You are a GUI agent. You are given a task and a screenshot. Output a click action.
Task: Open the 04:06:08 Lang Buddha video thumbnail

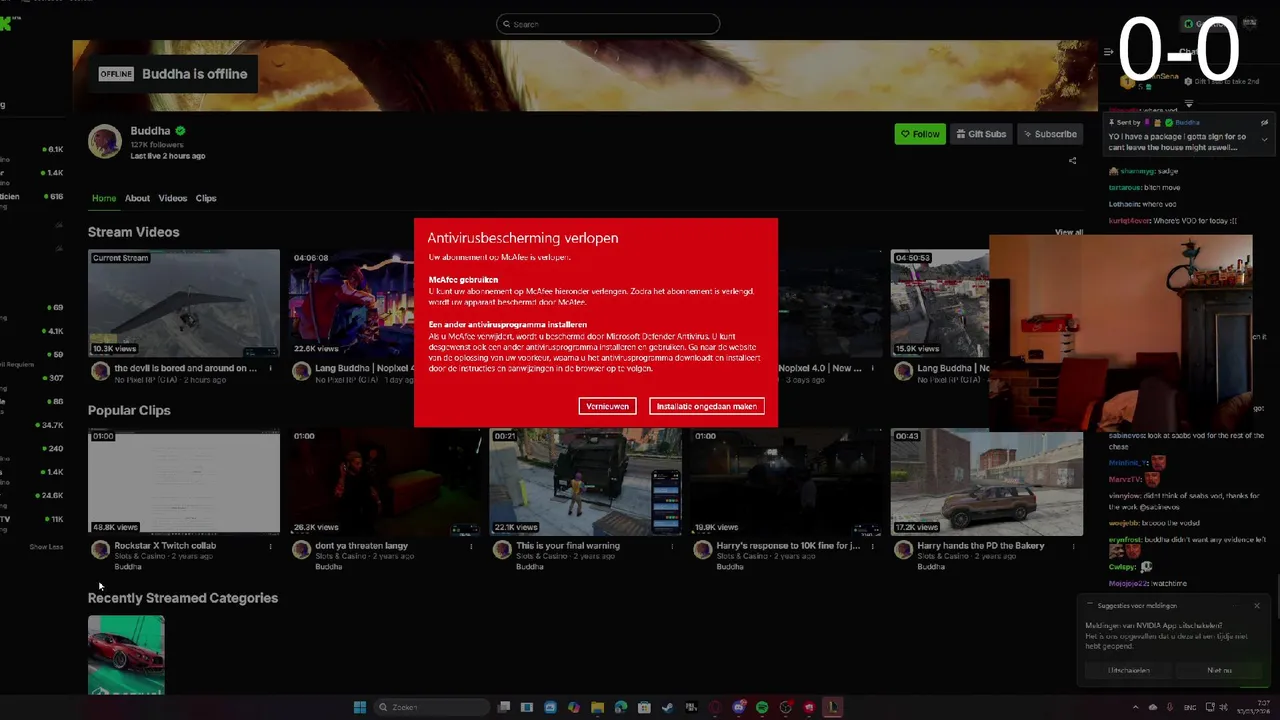(x=351, y=304)
